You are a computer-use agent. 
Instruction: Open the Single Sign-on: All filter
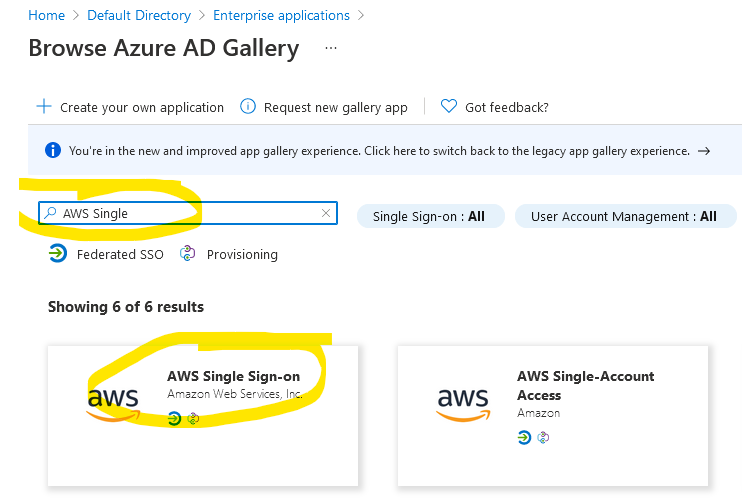pyautogui.click(x=431, y=216)
